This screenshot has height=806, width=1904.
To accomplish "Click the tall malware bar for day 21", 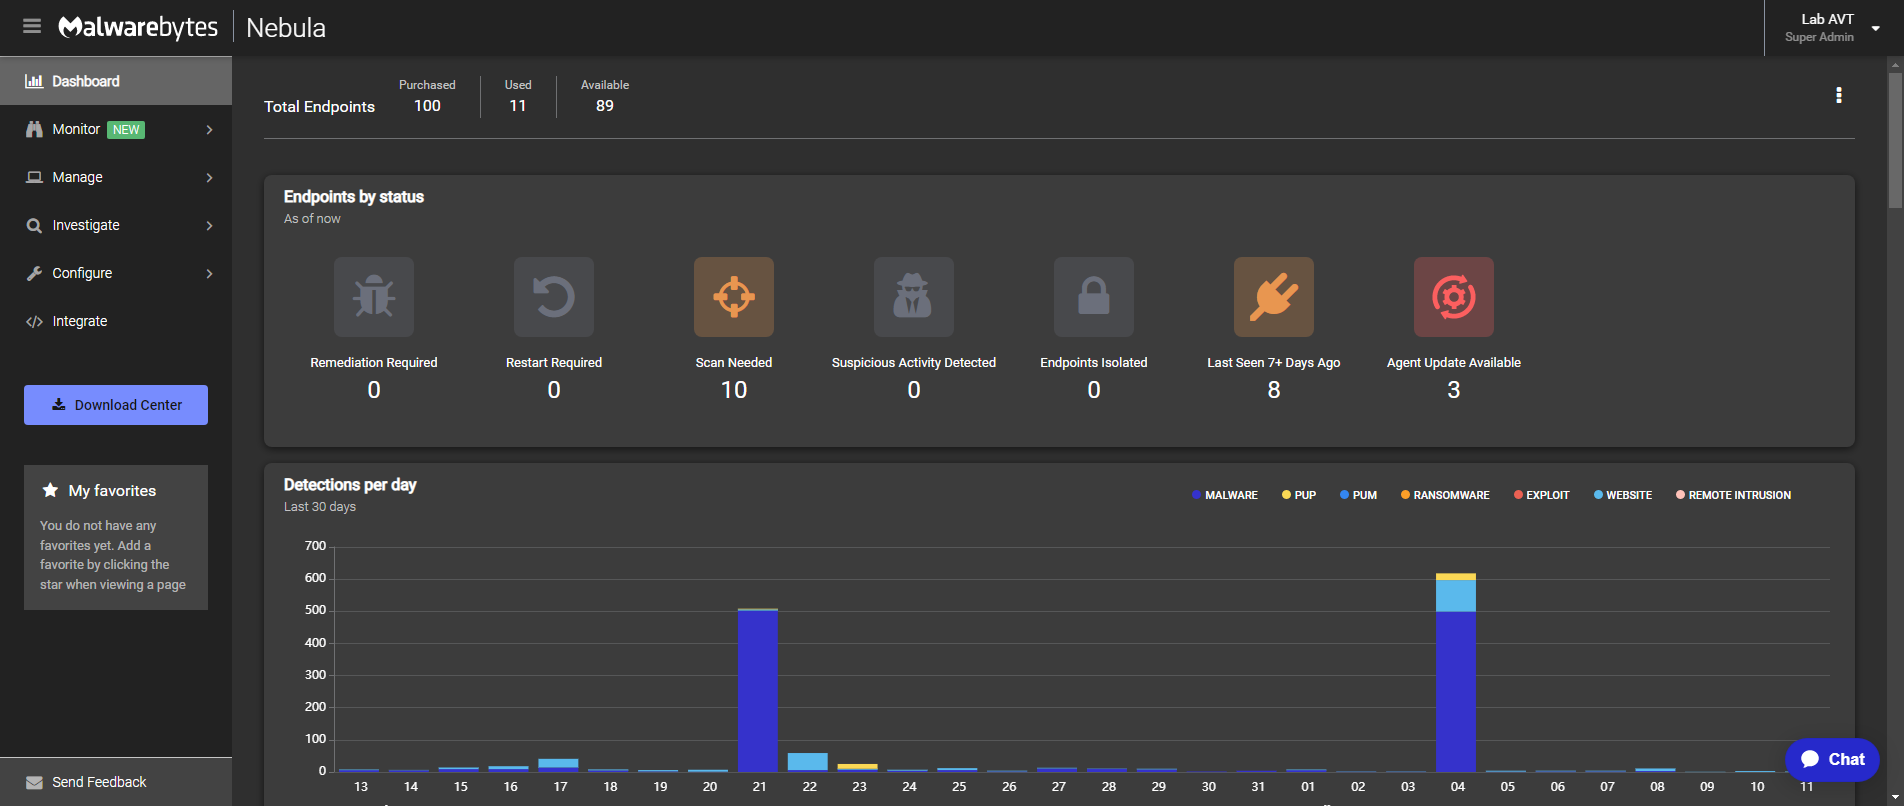I will (758, 690).
